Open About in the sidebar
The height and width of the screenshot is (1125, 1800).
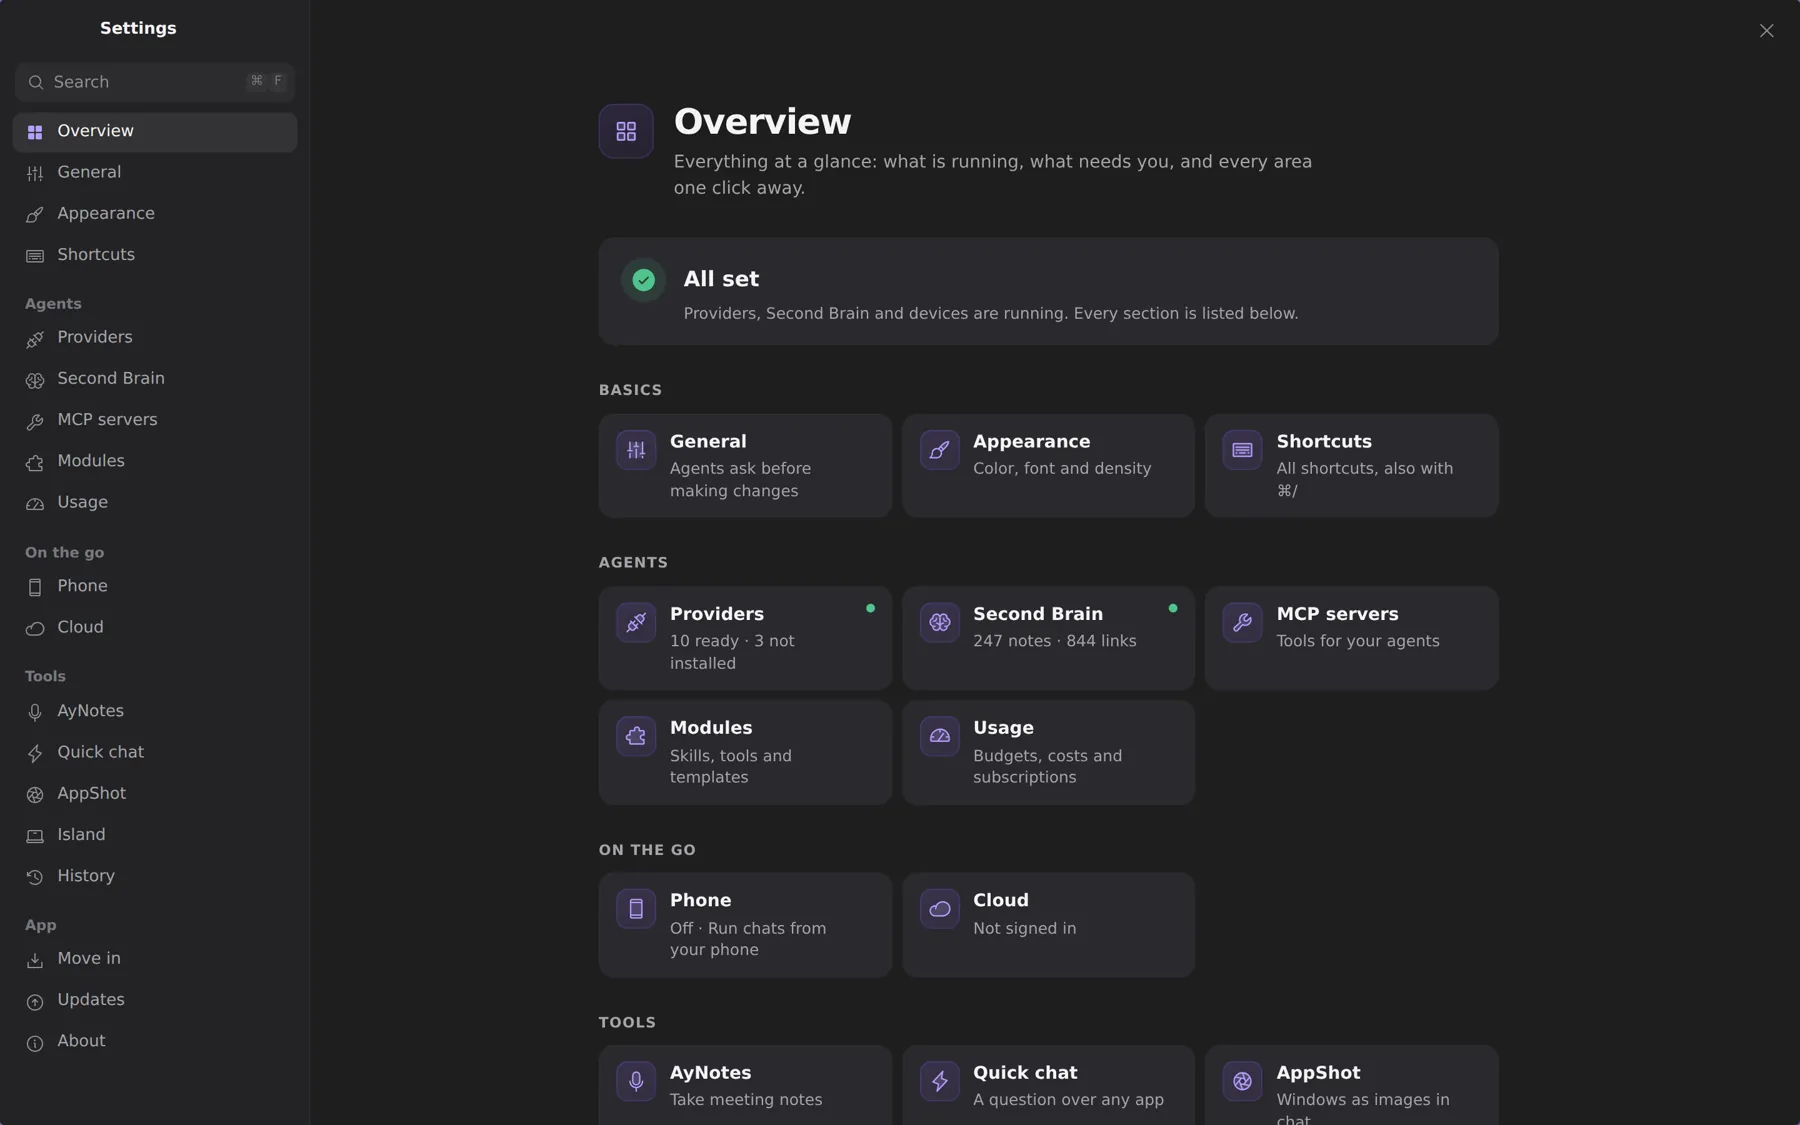point(155,1041)
